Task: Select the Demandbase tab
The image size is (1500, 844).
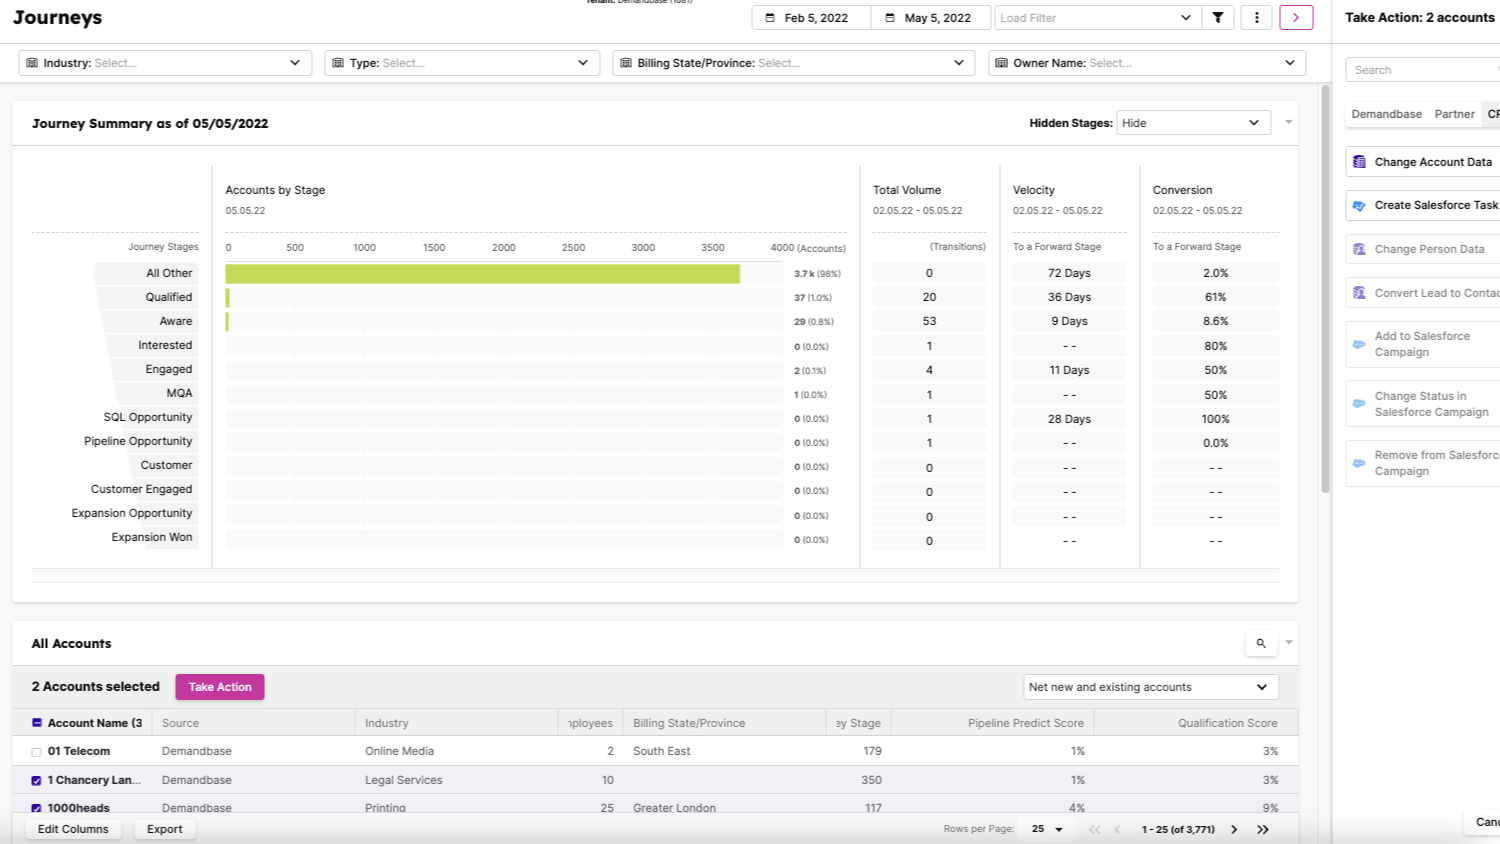Action: (x=1386, y=114)
